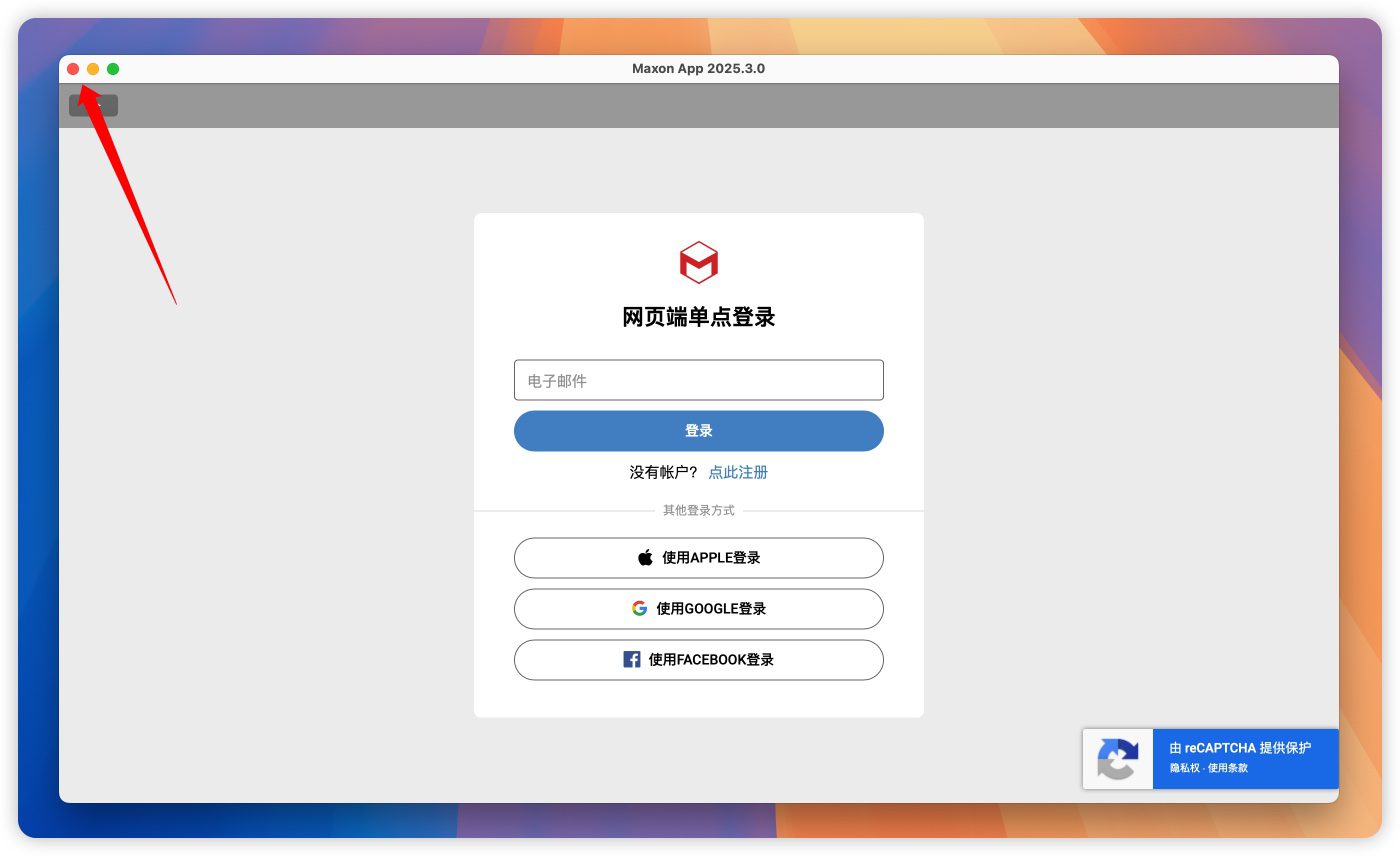Click the Apple logo icon
The height and width of the screenshot is (856, 1400).
(x=645, y=558)
